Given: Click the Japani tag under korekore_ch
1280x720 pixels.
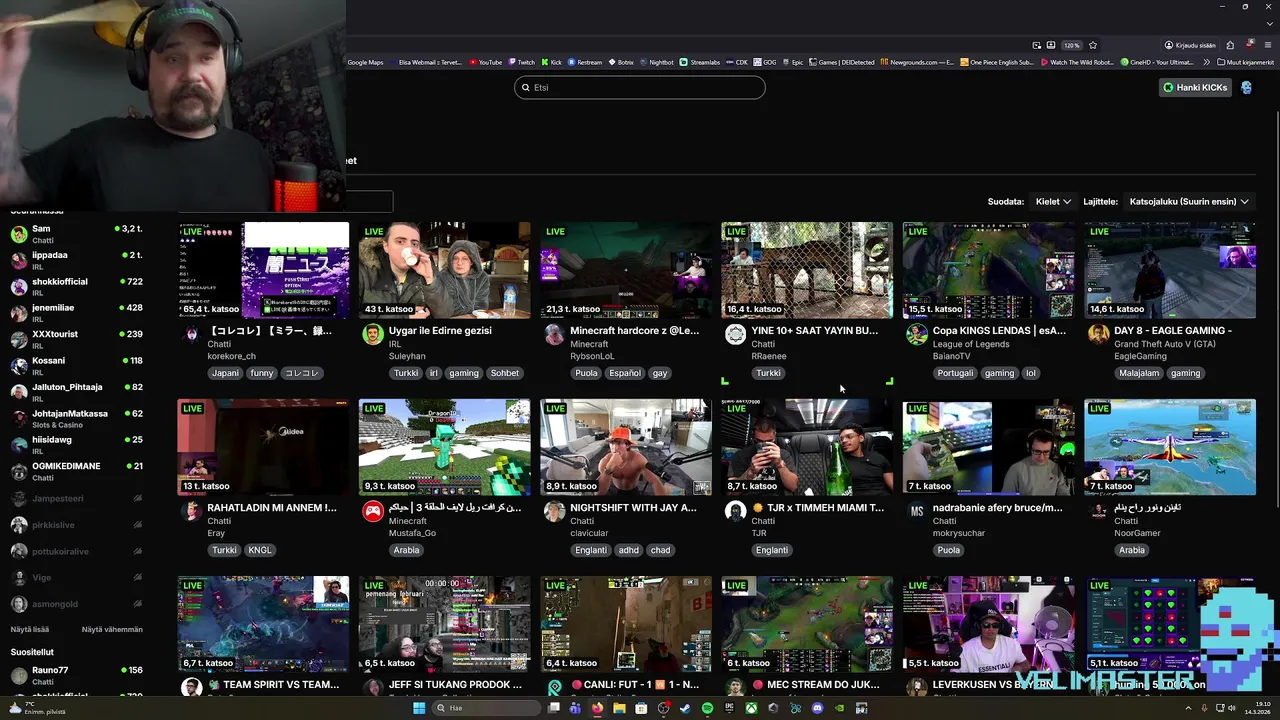Looking at the screenshot, I should pos(225,373).
